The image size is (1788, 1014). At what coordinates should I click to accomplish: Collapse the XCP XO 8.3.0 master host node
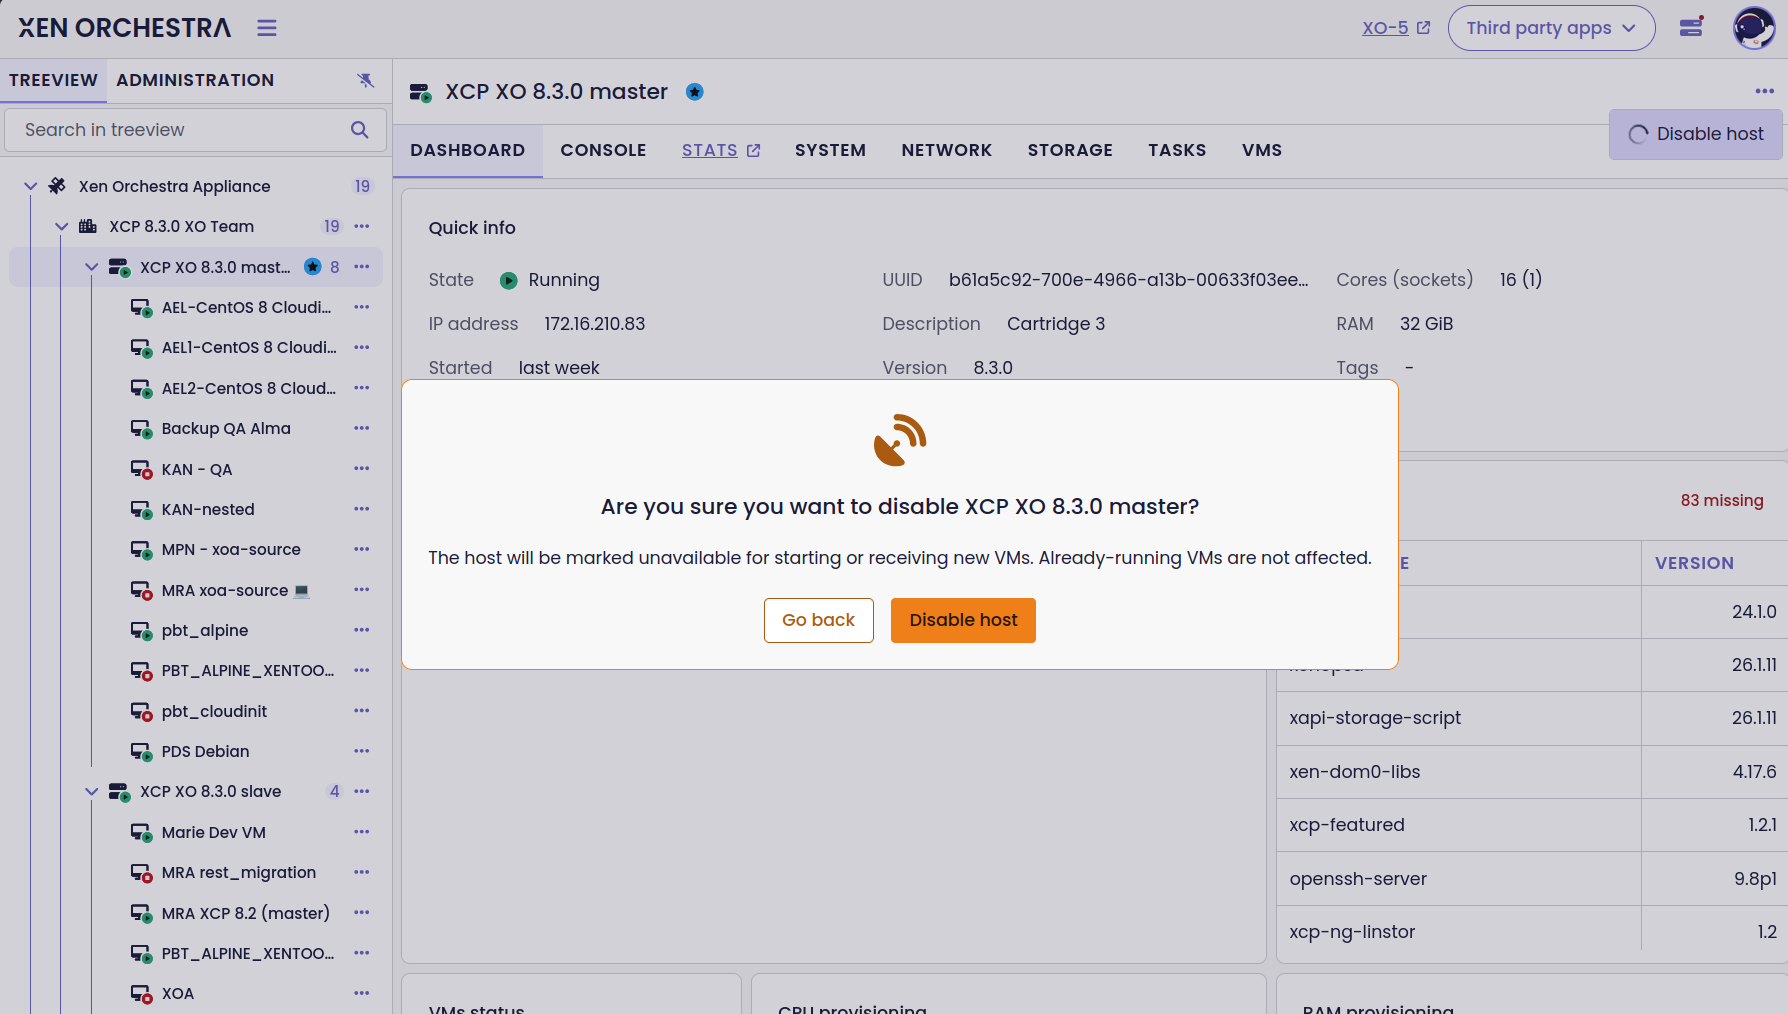click(92, 267)
